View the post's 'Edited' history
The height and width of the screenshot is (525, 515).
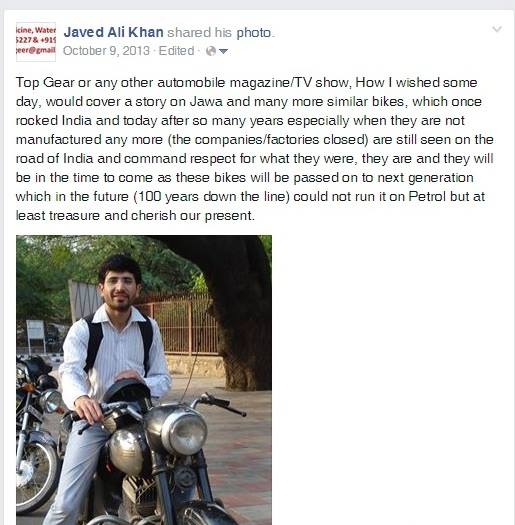pos(176,51)
